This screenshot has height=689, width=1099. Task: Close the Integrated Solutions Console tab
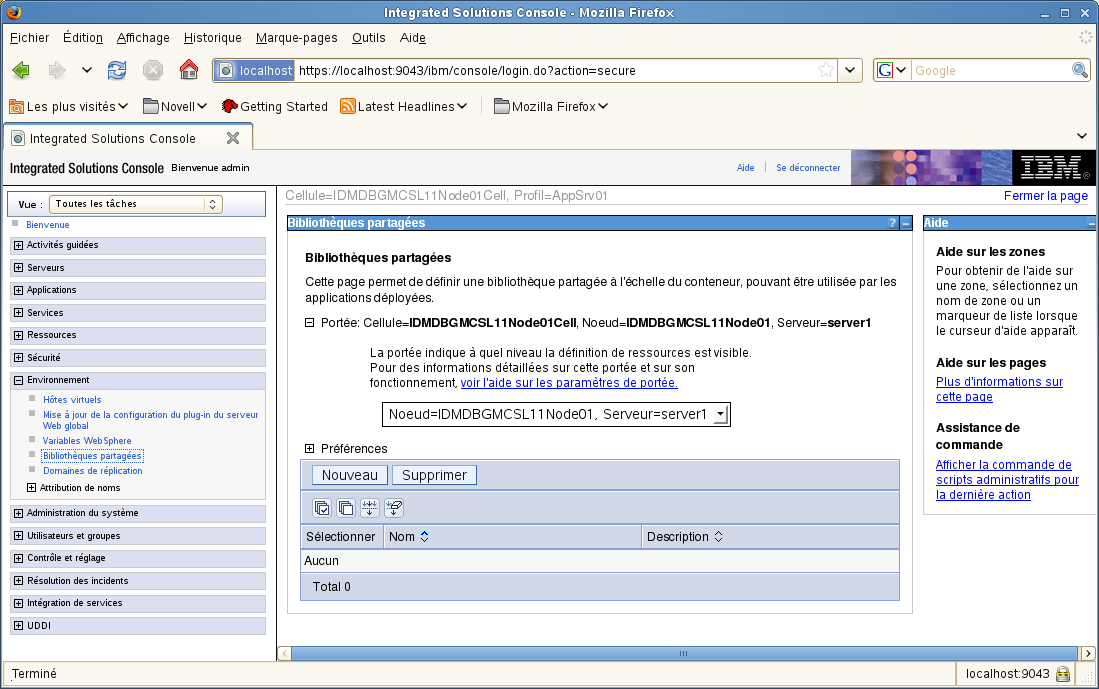[233, 138]
